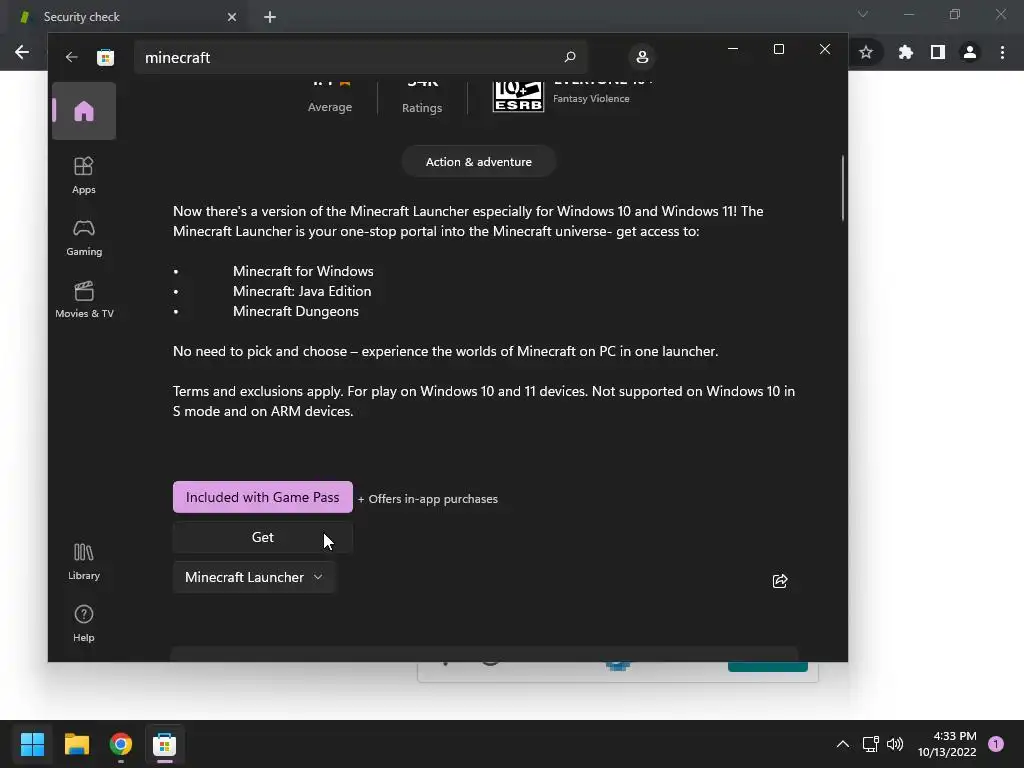Click the Store back arrow

pyautogui.click(x=71, y=57)
